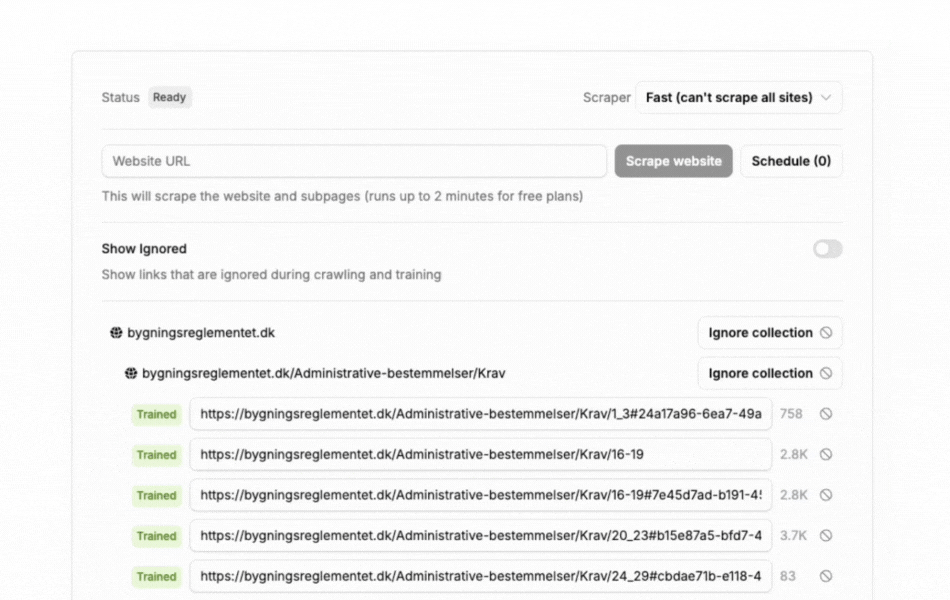950x600 pixels.
Task: Ignore collection for Administrative-bestemmelser/Krav
Action: coord(769,373)
